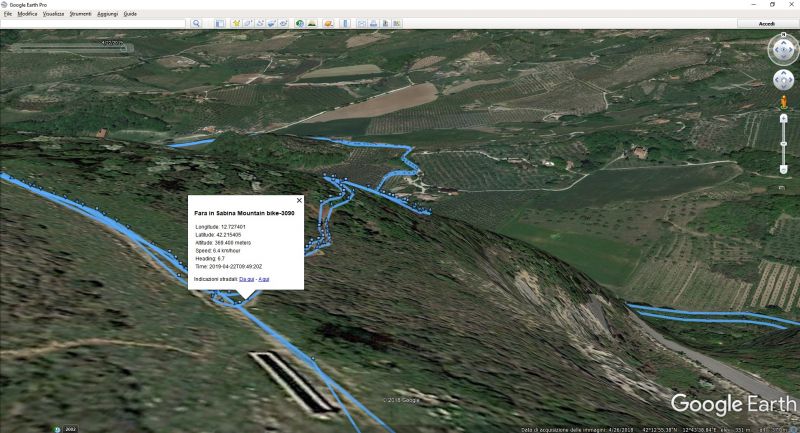
Task: Open the Visualizza menu
Action: [54, 14]
